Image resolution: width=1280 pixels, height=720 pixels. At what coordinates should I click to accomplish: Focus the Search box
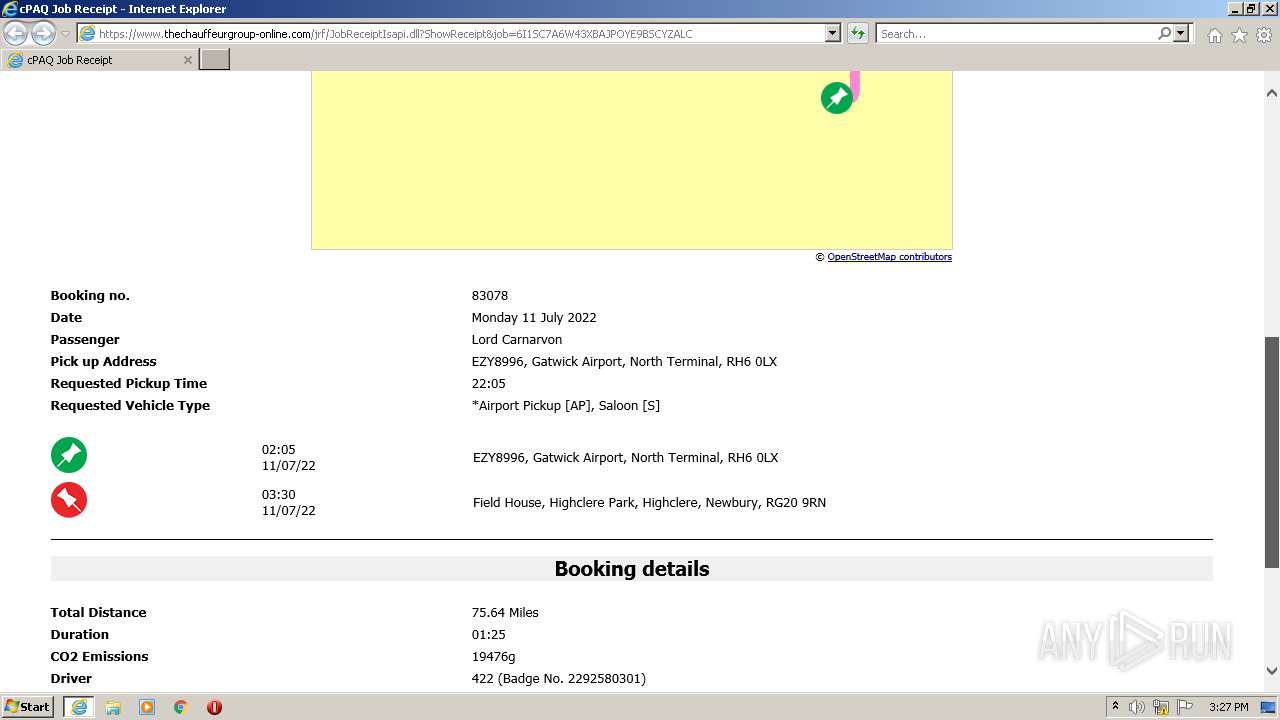[x=1016, y=34]
